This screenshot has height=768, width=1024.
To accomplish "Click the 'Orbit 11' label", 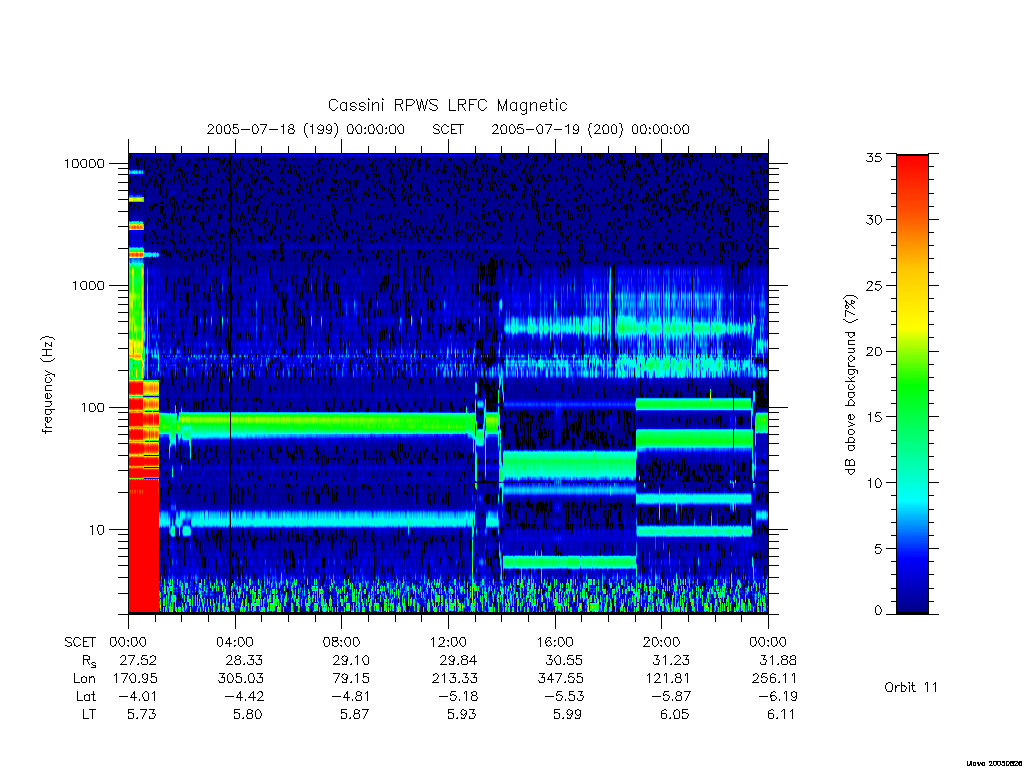I will (x=910, y=688).
